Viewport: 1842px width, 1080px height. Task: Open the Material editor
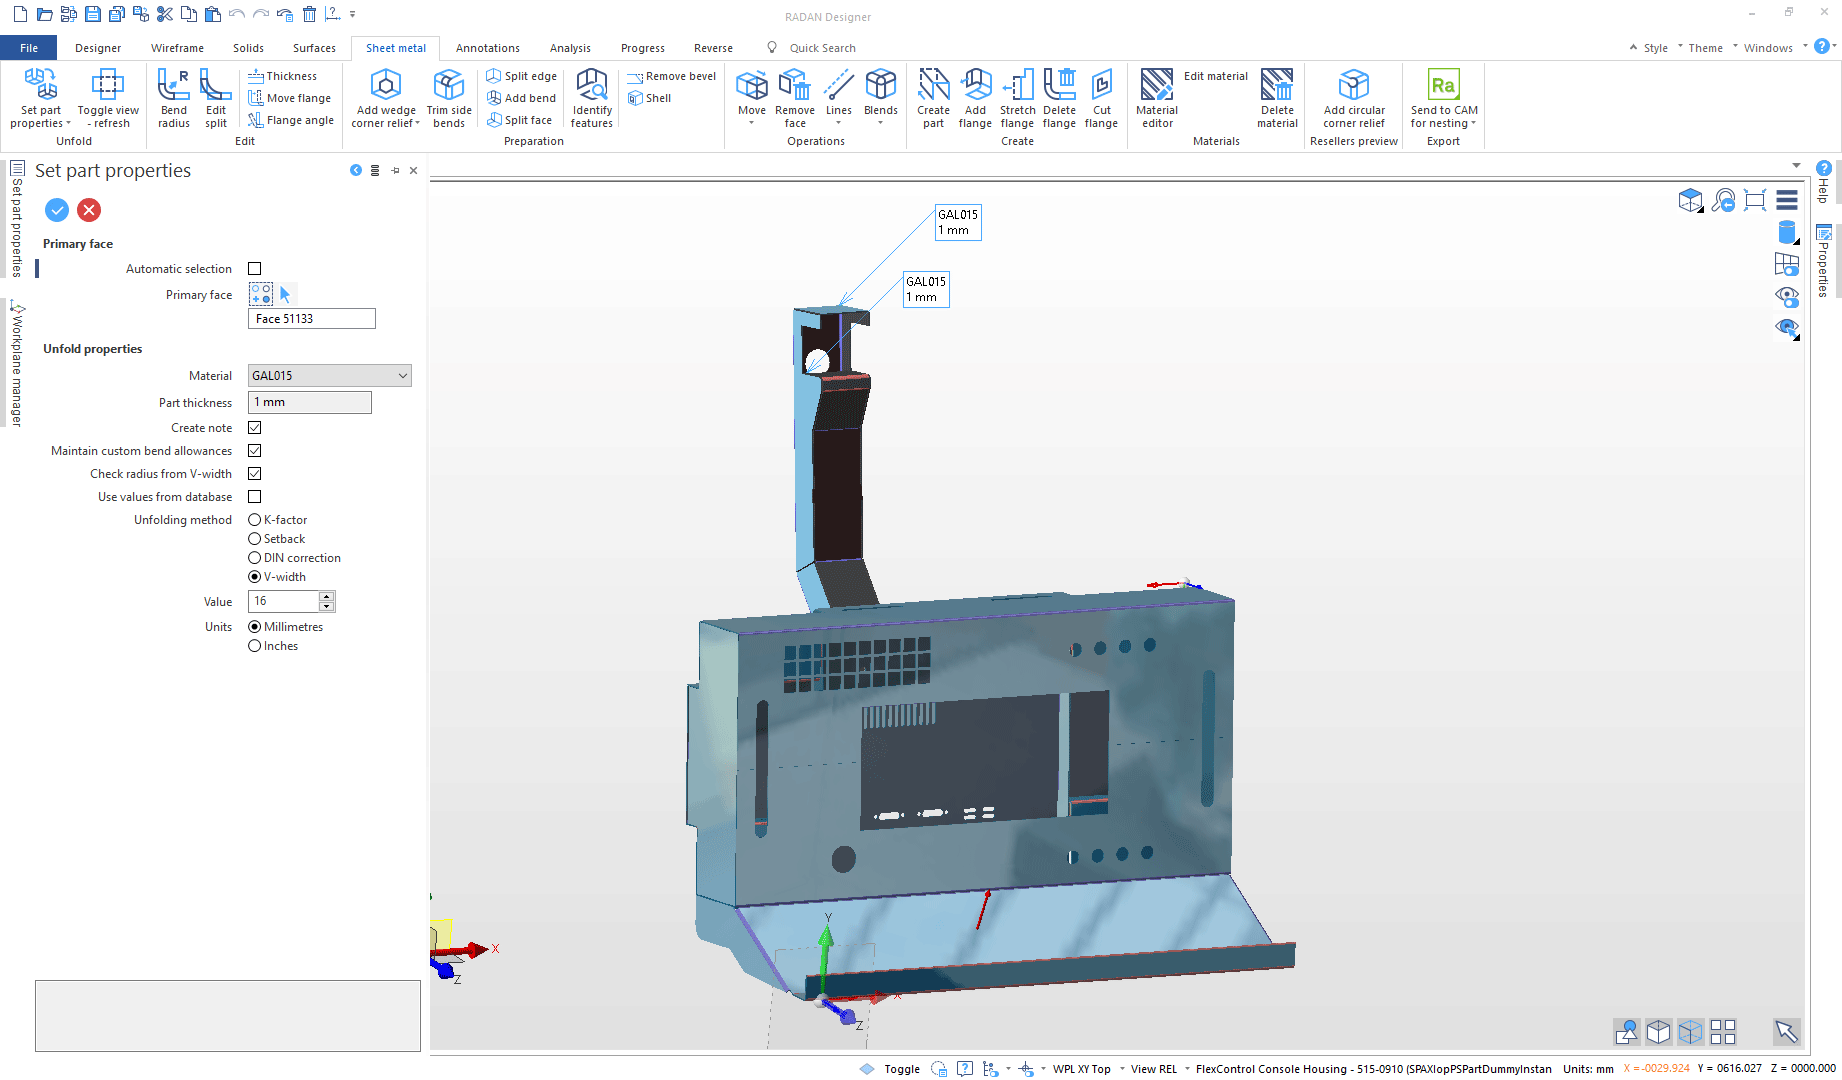point(1156,87)
